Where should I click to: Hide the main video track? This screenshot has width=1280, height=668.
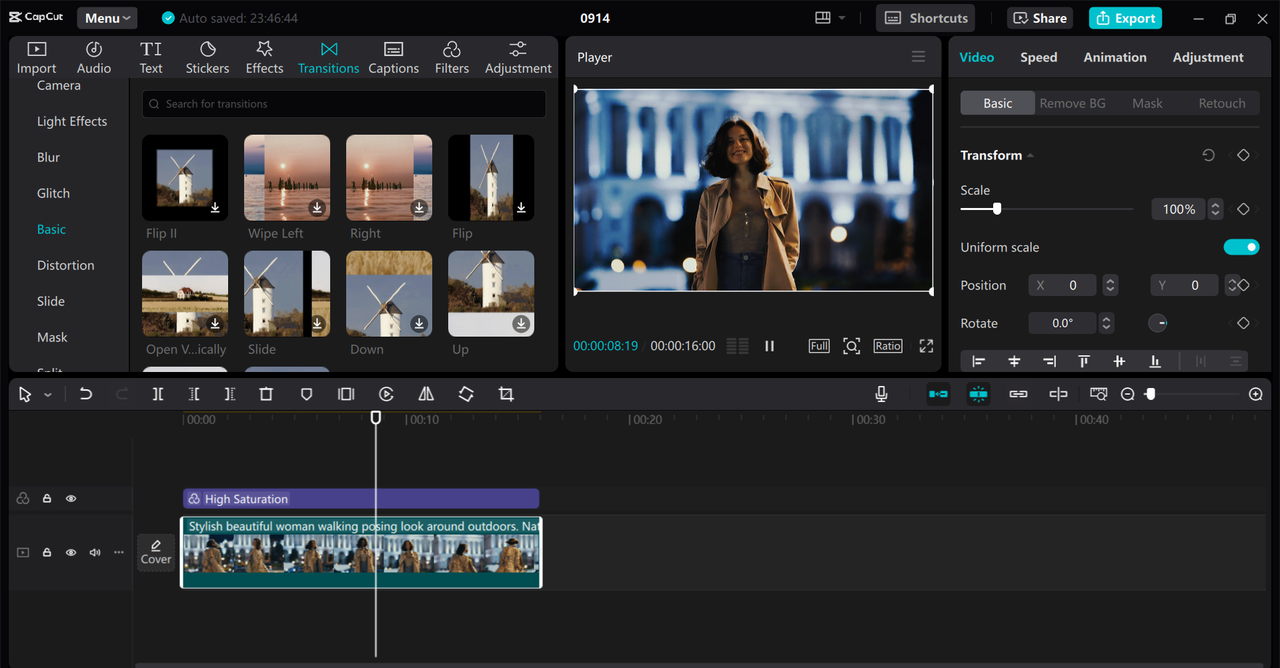(71, 552)
